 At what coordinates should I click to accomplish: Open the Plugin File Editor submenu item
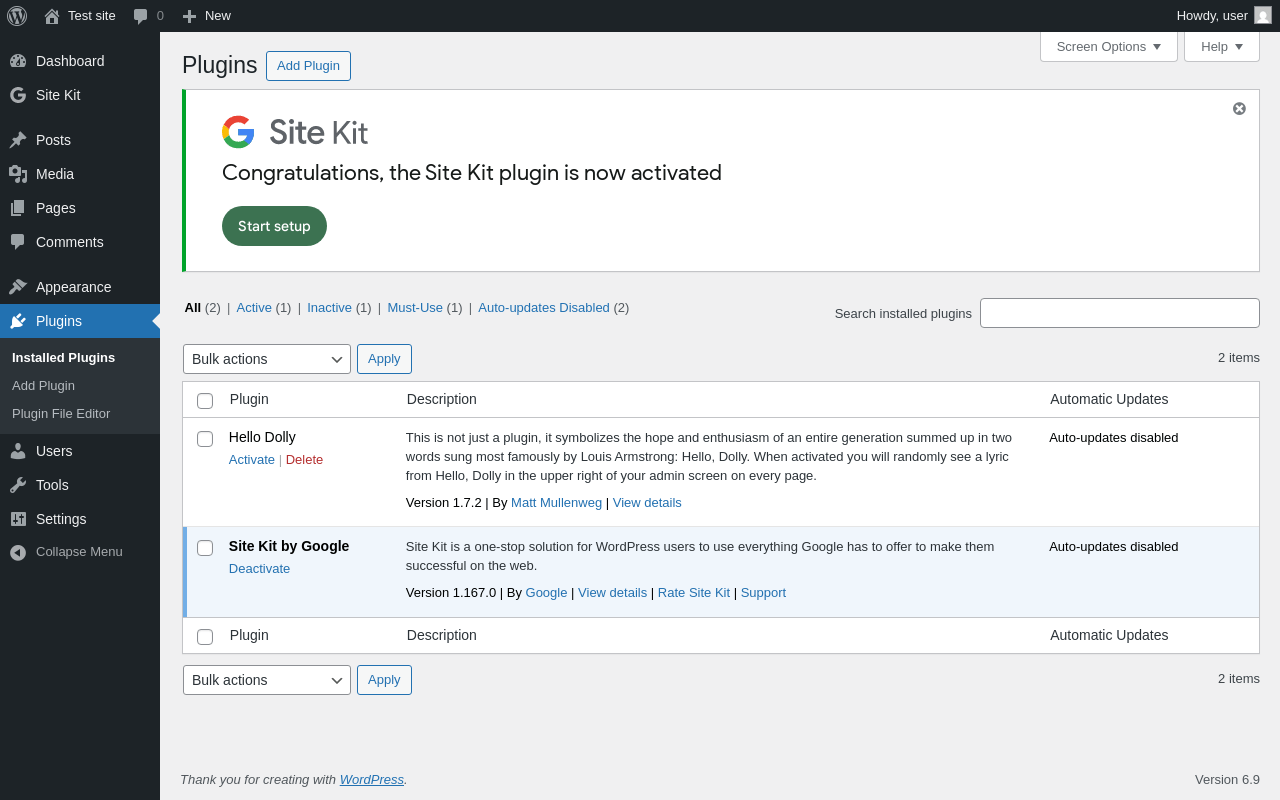(61, 413)
